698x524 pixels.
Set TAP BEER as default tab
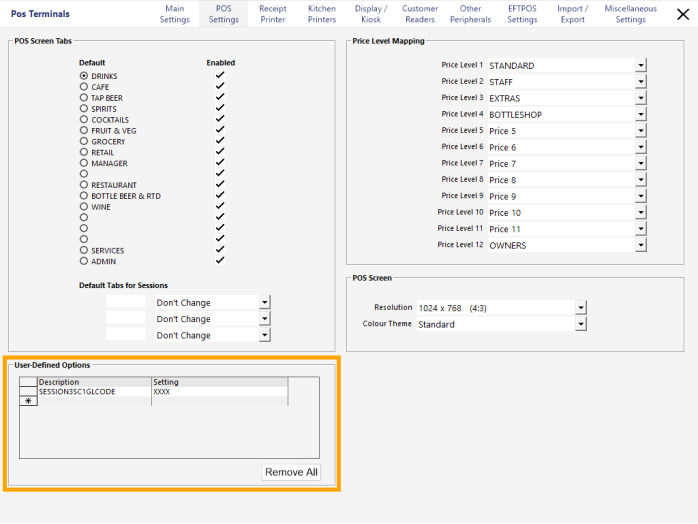point(84,97)
